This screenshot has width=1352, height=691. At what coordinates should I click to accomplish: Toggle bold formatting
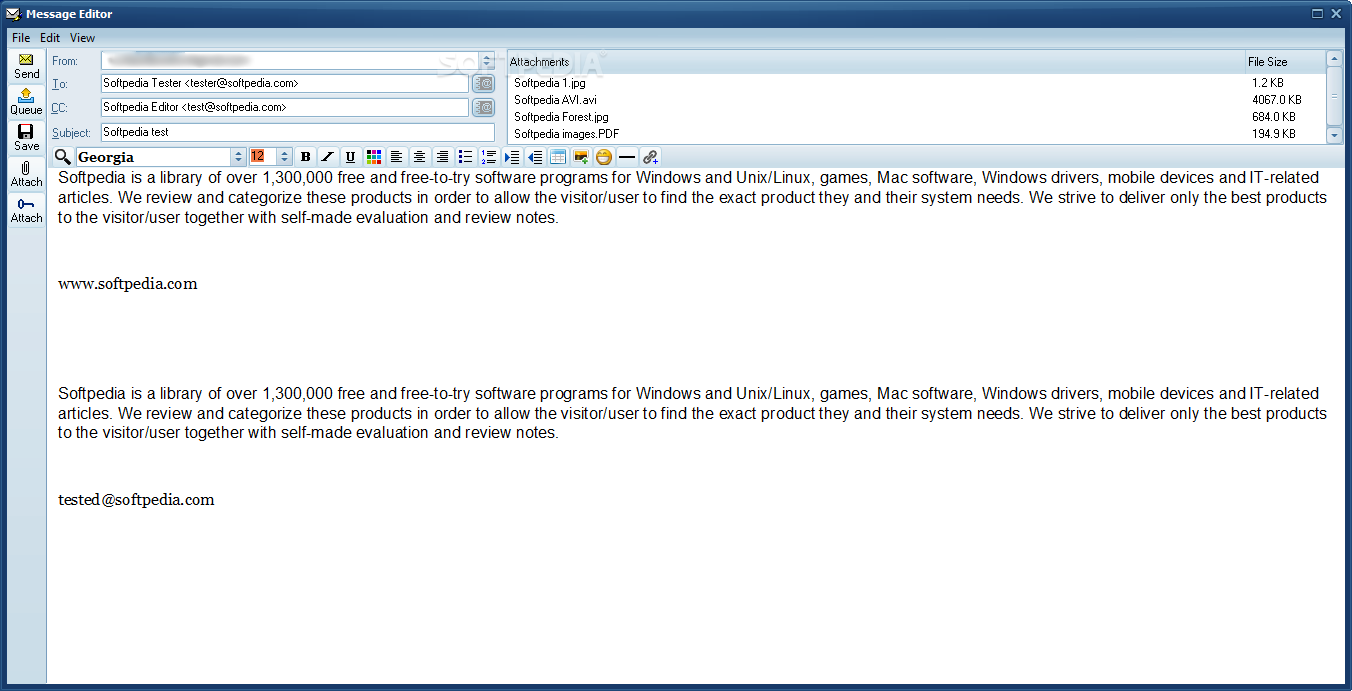click(x=305, y=157)
